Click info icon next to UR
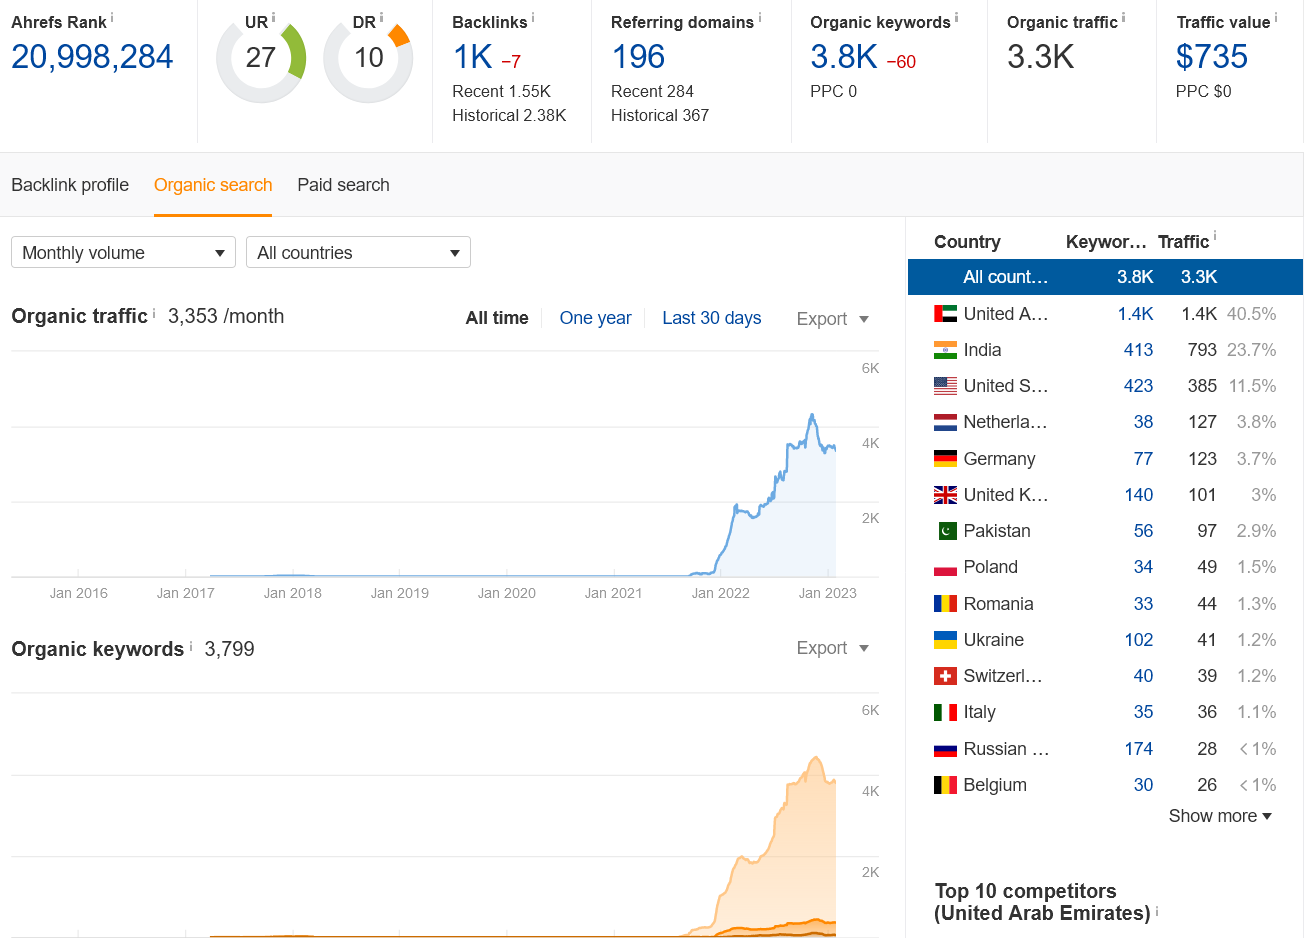The image size is (1306, 938). pyautogui.click(x=273, y=18)
